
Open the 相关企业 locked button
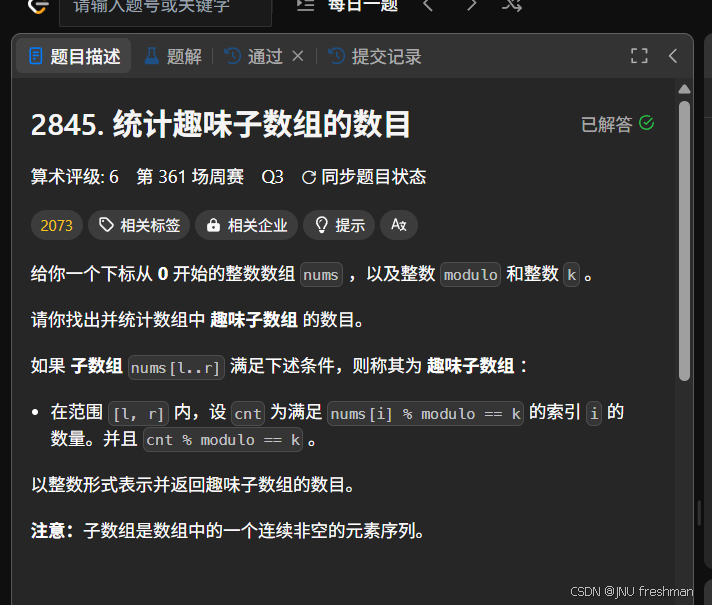pyautogui.click(x=247, y=225)
